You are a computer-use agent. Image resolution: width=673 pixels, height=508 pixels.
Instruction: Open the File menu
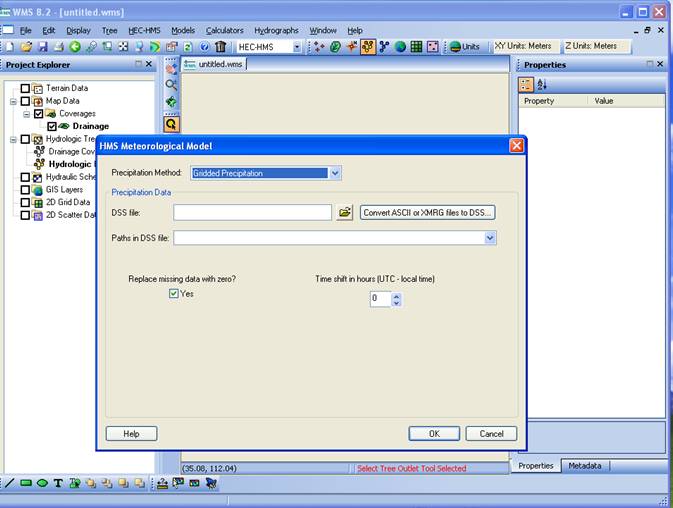click(26, 30)
